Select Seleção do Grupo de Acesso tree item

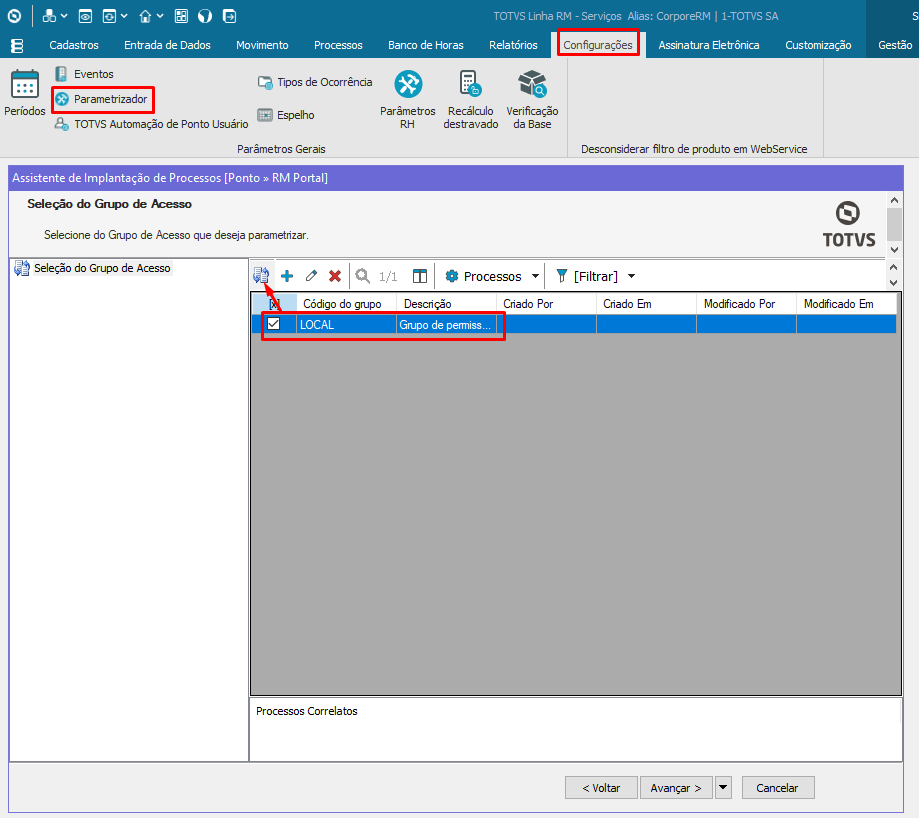102,268
